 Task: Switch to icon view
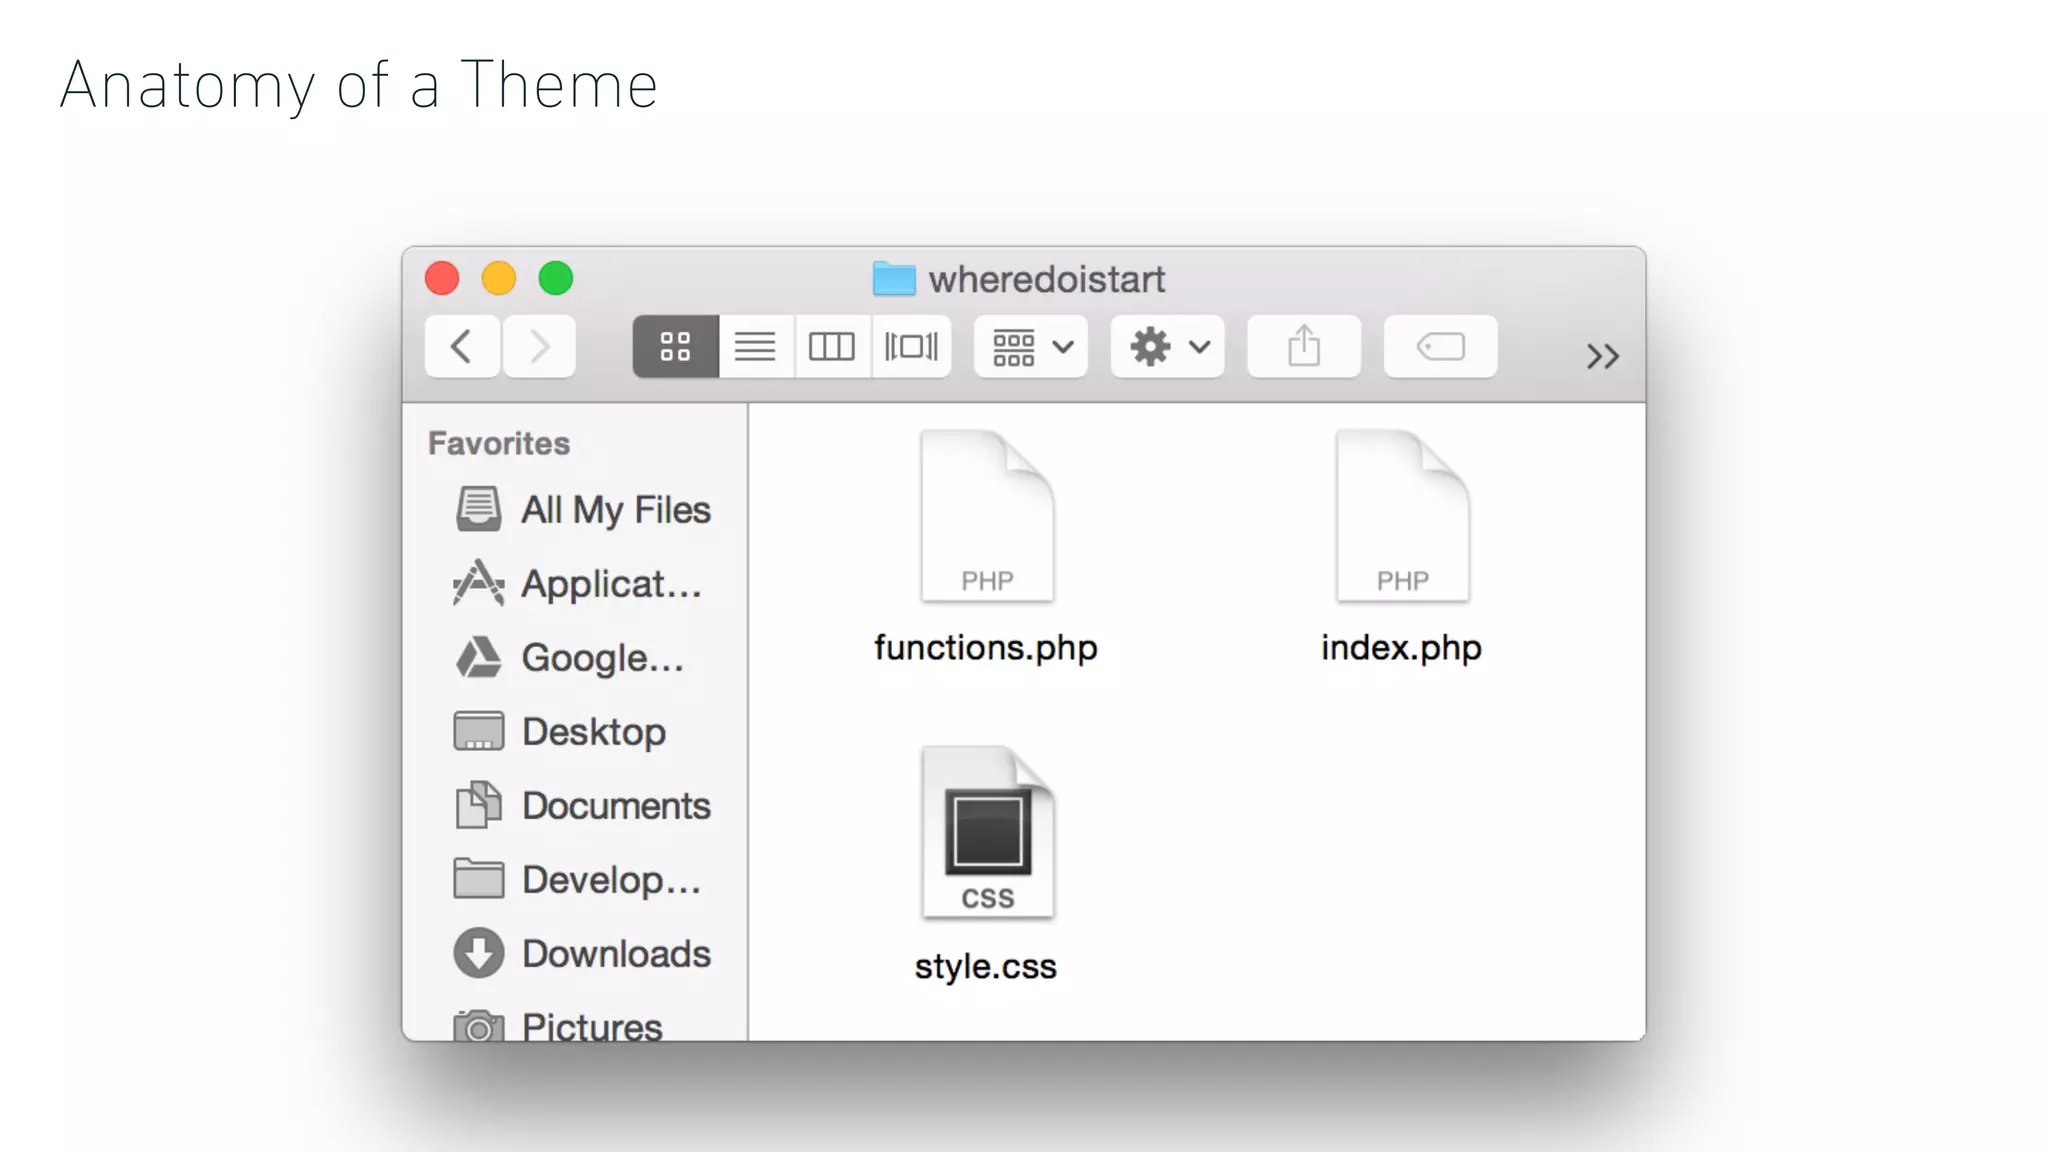click(675, 347)
